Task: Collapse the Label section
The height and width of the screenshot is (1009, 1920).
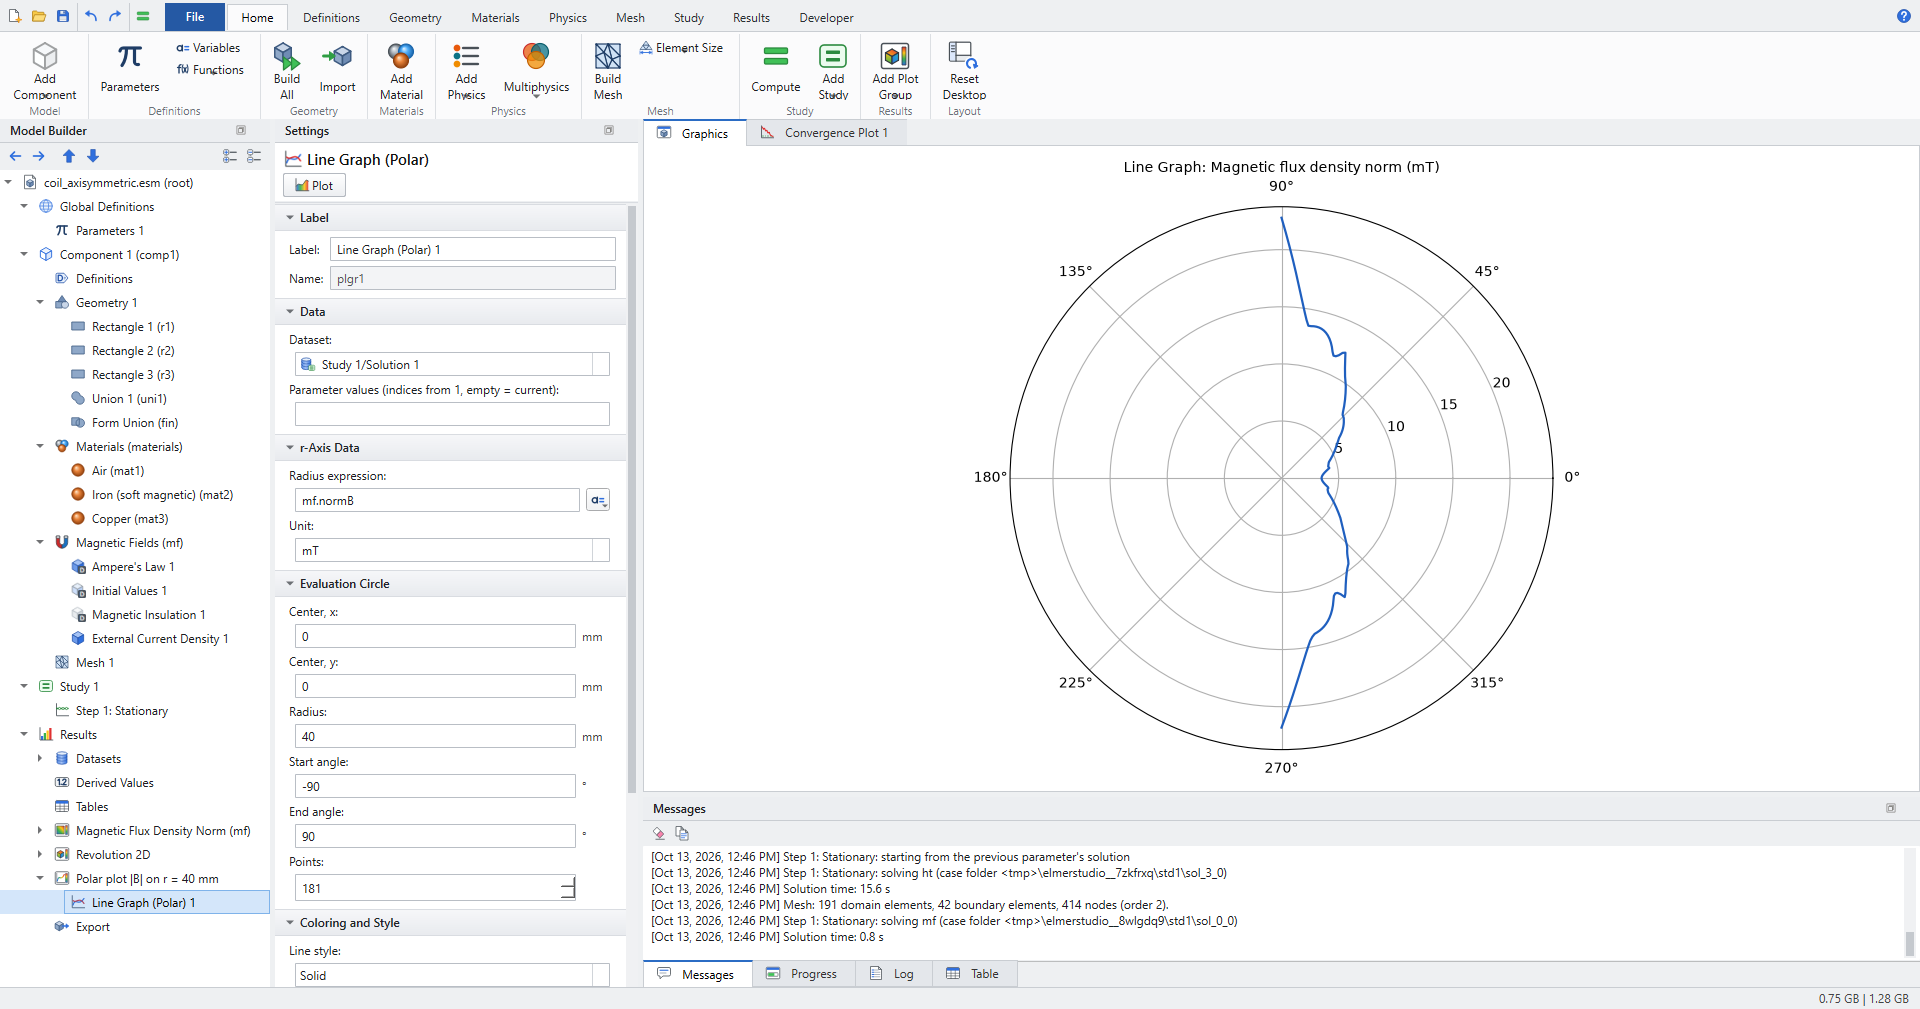Action: point(290,218)
